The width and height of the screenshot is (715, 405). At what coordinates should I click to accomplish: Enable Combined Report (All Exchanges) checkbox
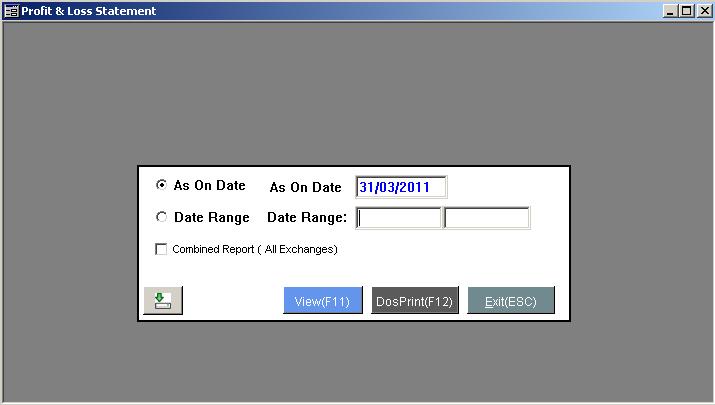(x=162, y=249)
